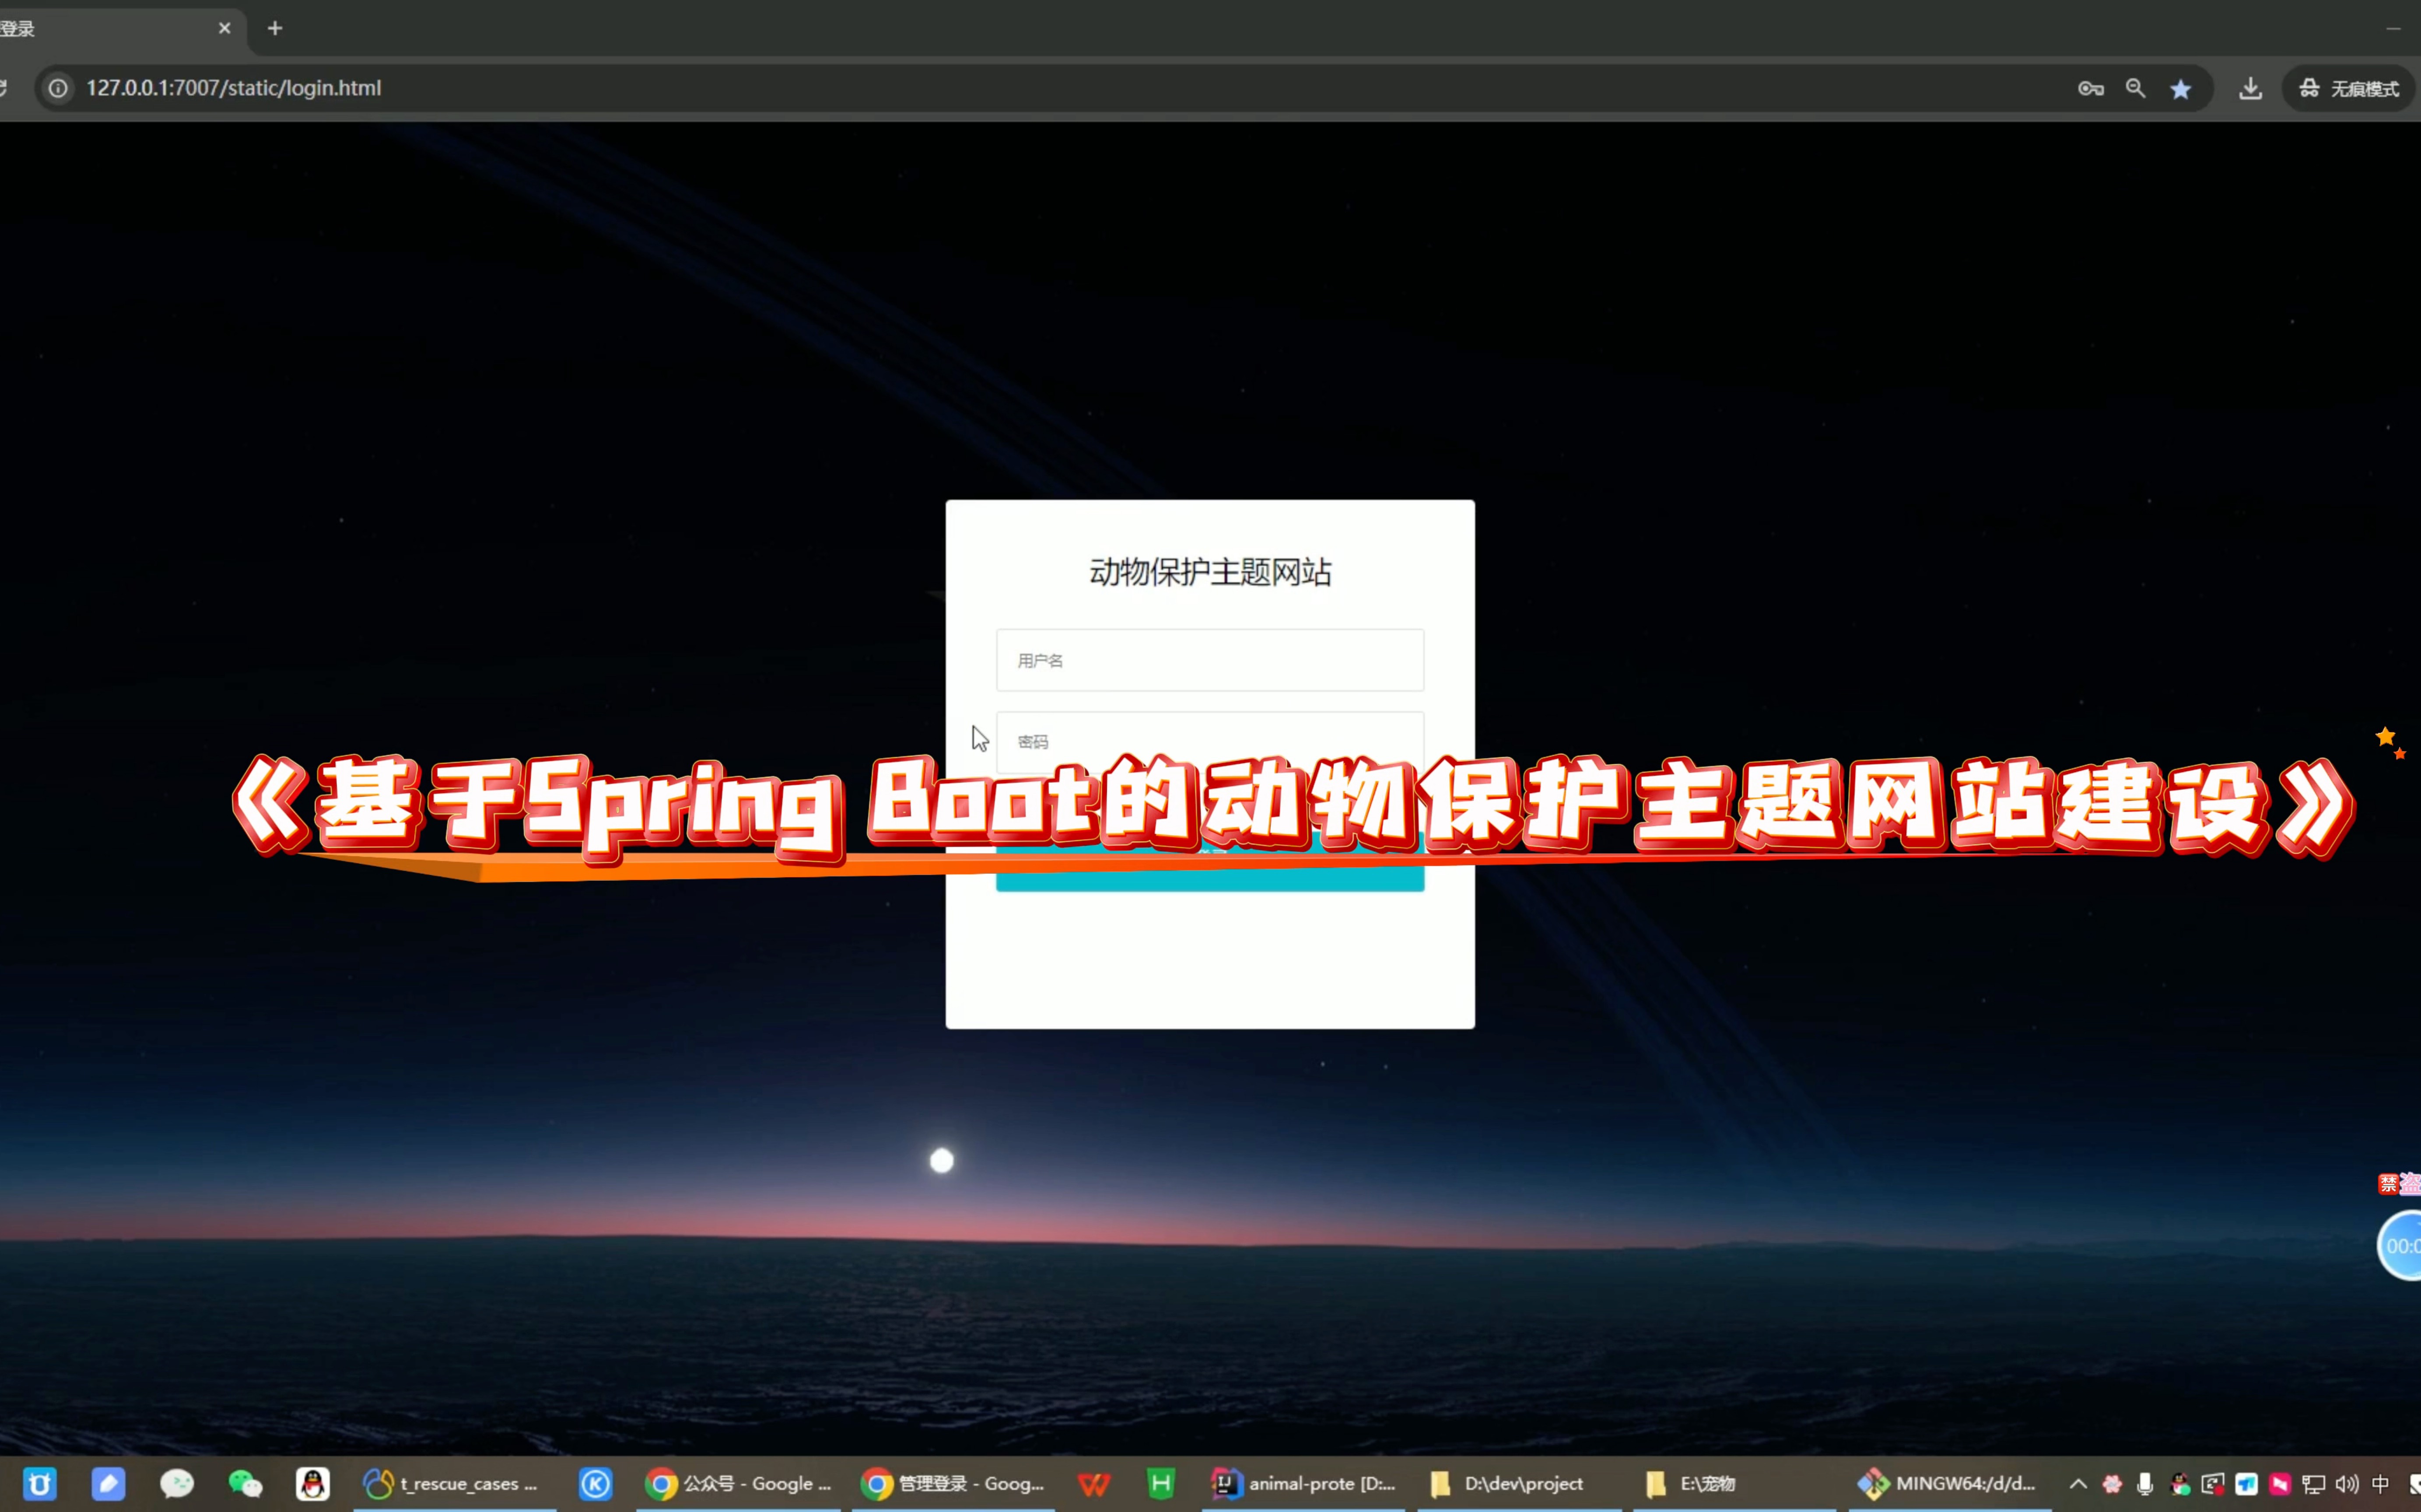Open the E:\宠物 folder window
Image resolution: width=2421 pixels, height=1512 pixels.
tap(1735, 1484)
